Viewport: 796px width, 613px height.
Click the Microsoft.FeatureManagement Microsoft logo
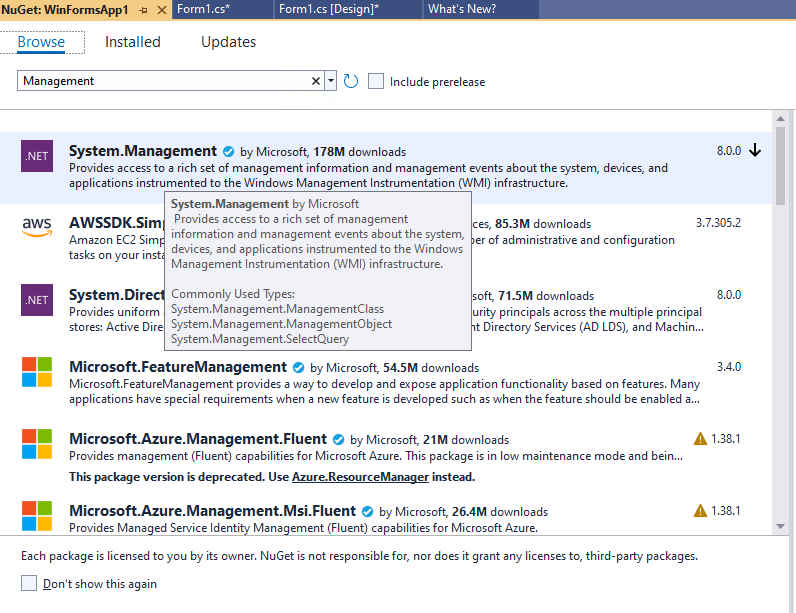point(37,372)
